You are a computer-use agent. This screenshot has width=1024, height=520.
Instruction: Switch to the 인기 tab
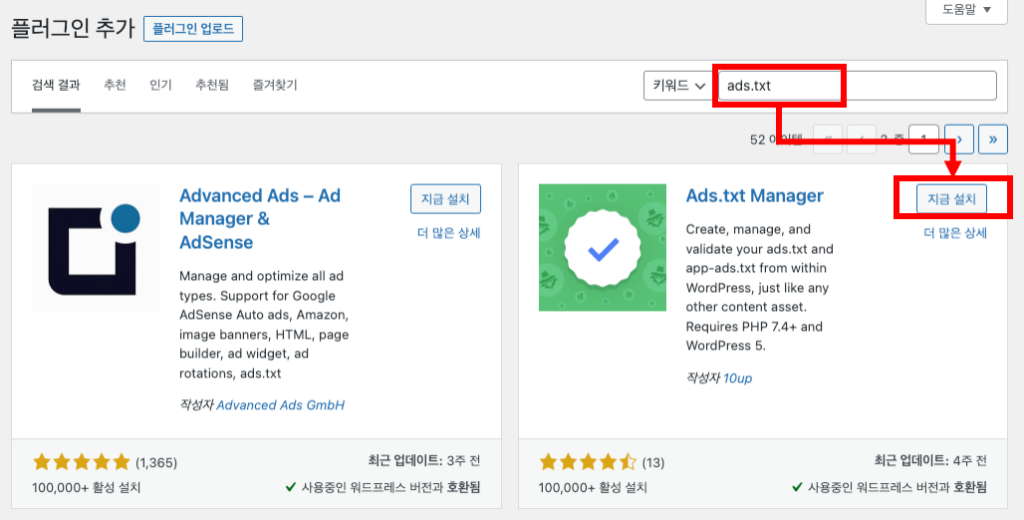click(161, 85)
